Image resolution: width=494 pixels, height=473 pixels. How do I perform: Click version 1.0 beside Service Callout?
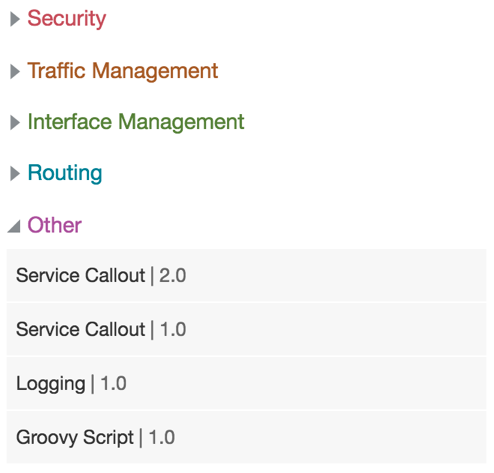173,330
